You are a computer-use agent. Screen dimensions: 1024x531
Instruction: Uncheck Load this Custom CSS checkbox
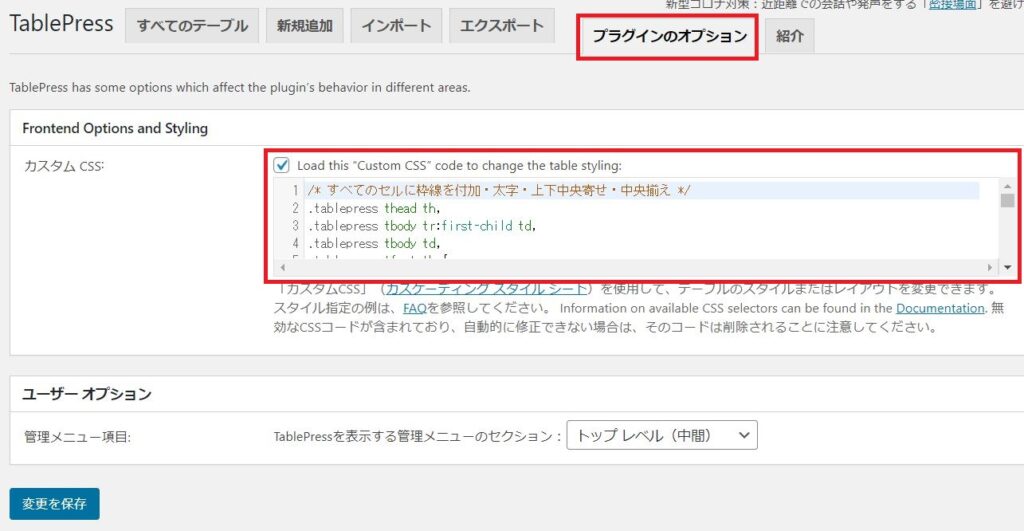281,165
